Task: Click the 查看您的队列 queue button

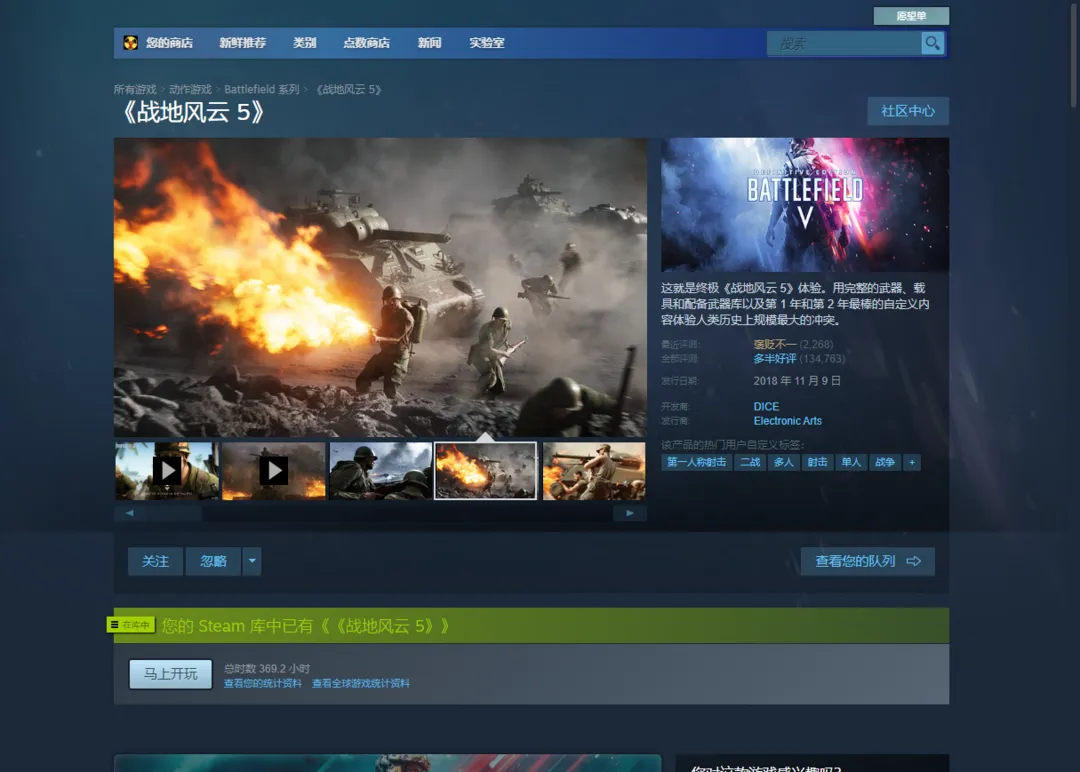Action: pyautogui.click(x=867, y=561)
